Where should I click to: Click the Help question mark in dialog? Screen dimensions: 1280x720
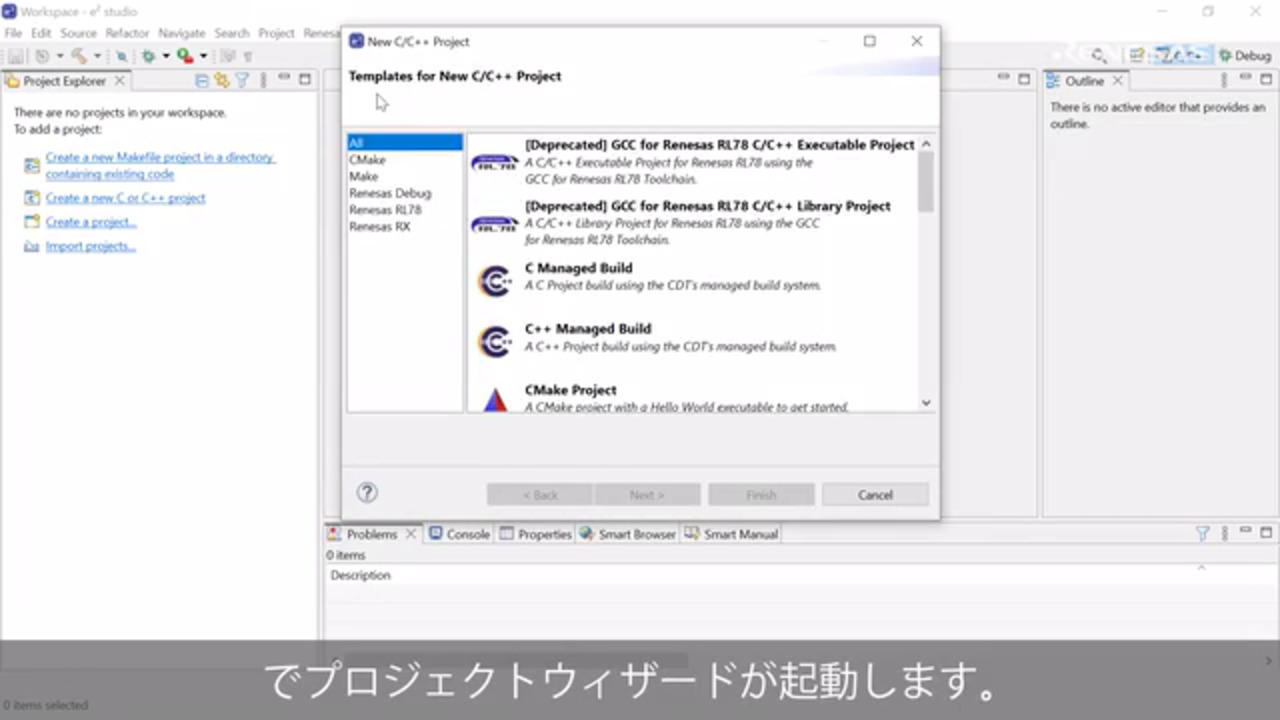pyautogui.click(x=367, y=492)
